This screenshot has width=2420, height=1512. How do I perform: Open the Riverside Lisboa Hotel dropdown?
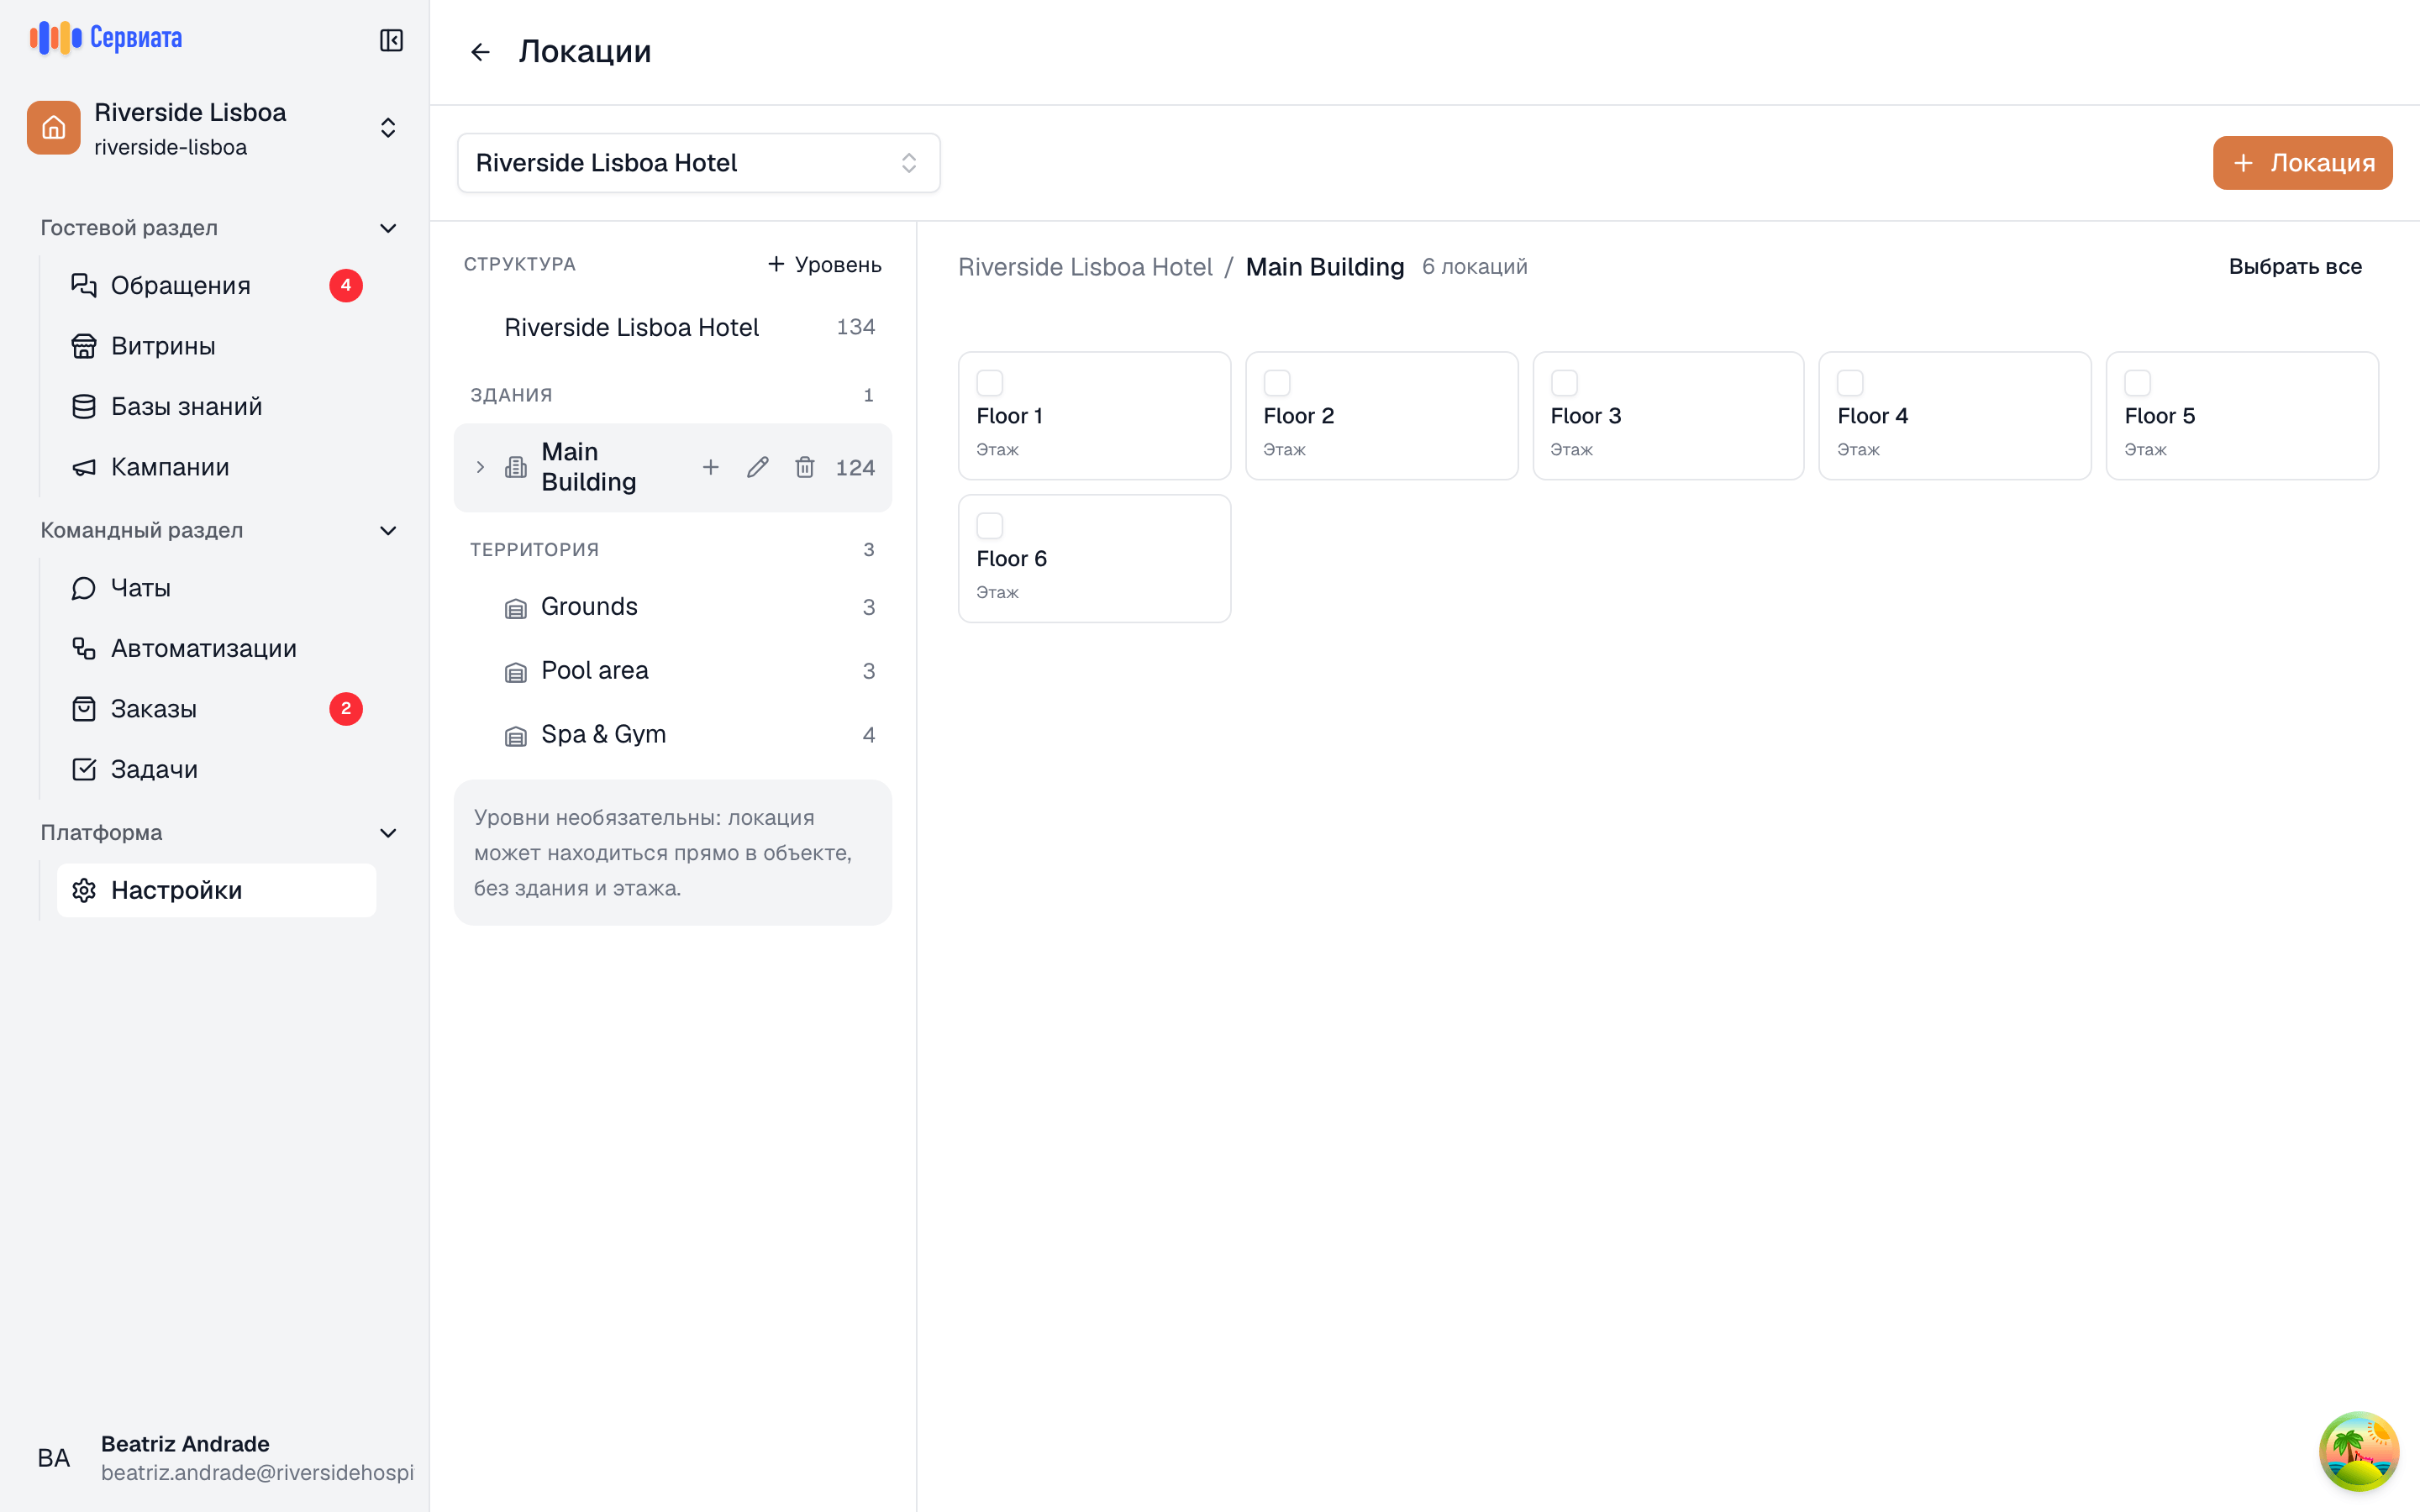[x=699, y=163]
